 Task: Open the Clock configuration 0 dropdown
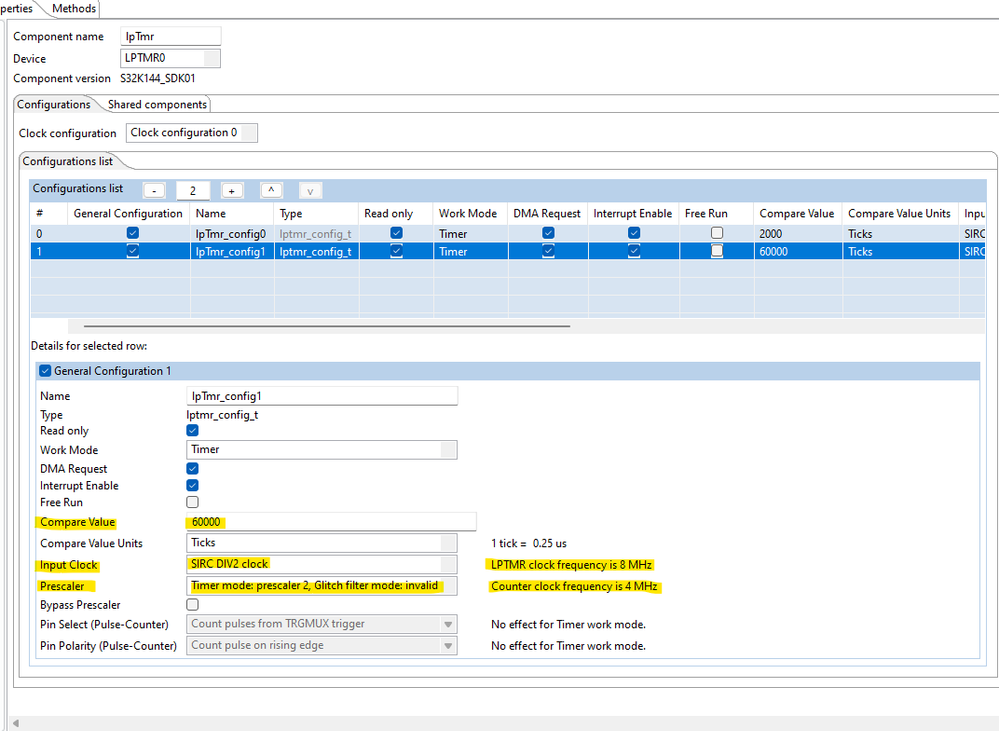click(x=192, y=133)
